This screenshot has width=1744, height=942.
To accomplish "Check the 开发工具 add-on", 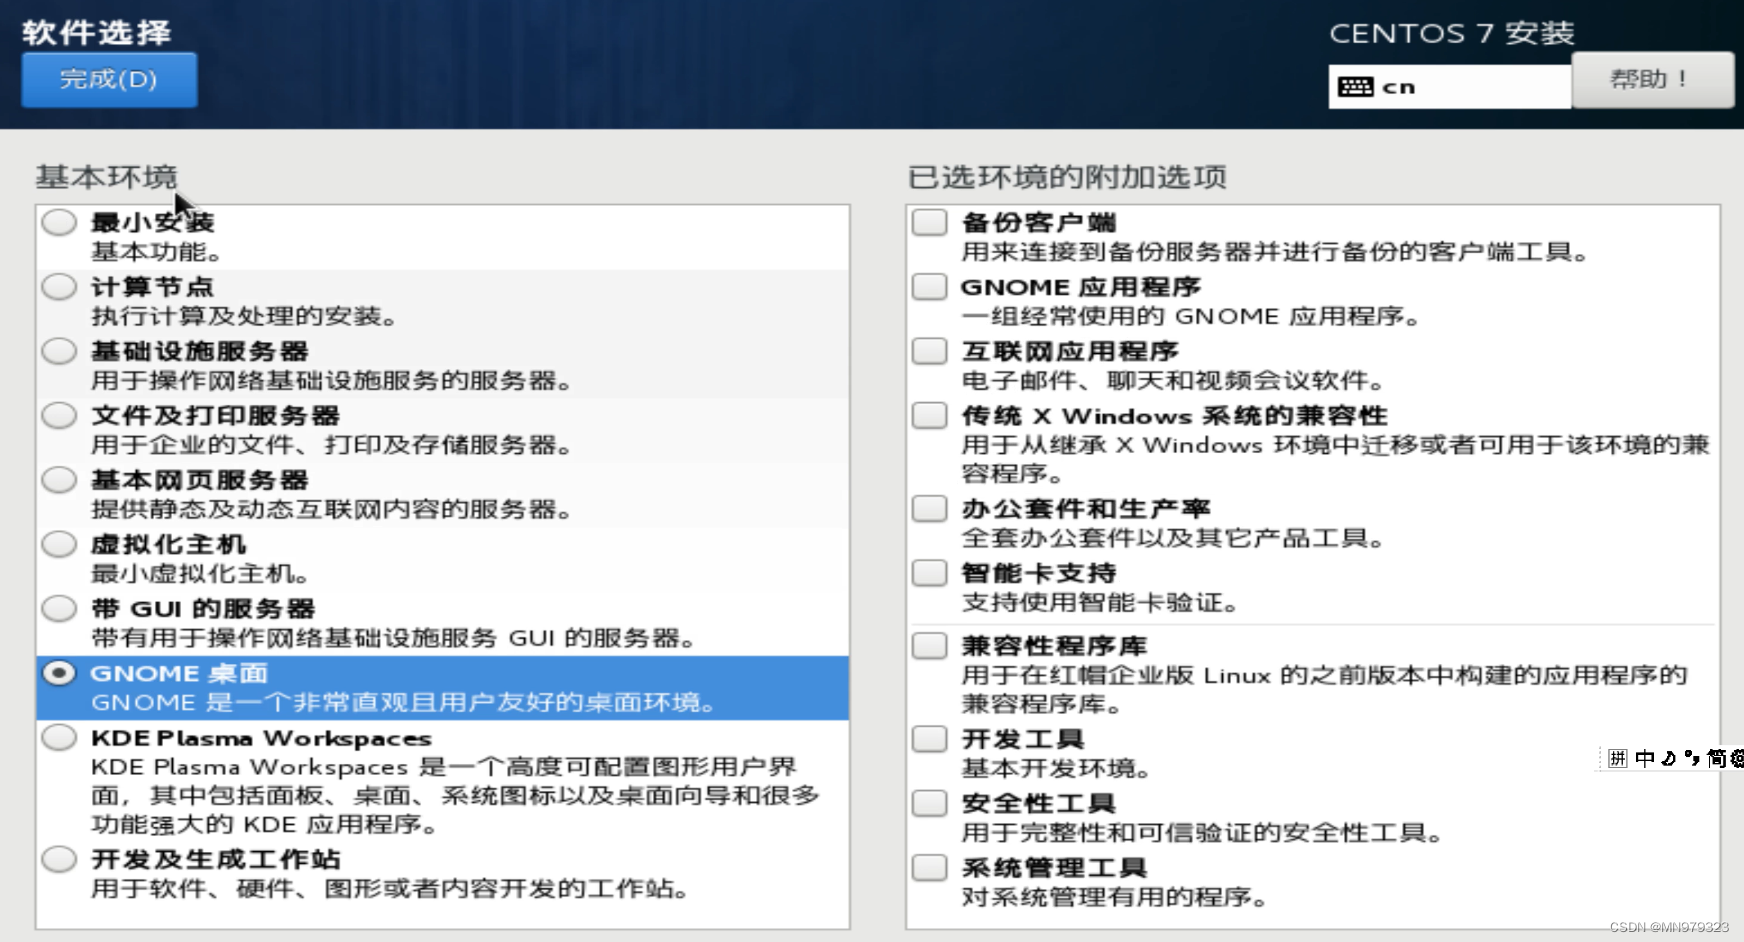I will (x=929, y=739).
